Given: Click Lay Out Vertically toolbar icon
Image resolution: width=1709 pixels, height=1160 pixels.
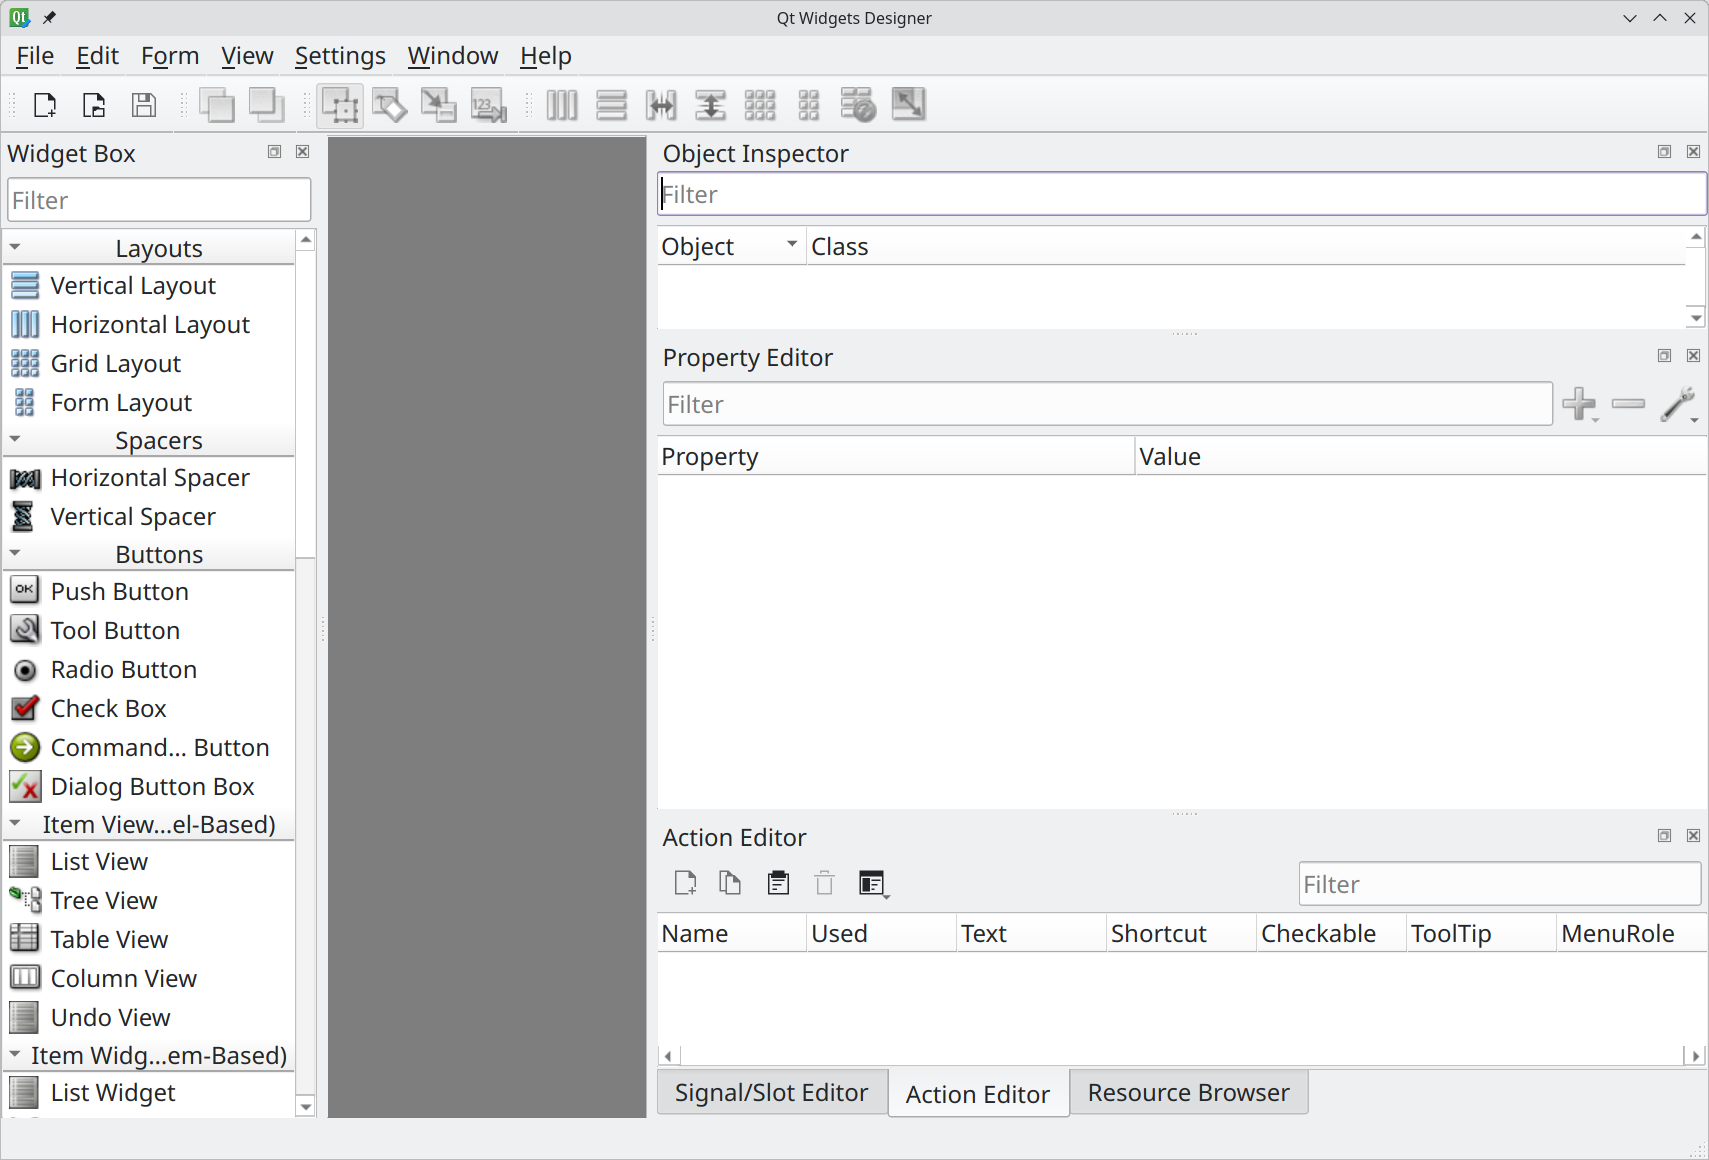Looking at the screenshot, I should (x=611, y=105).
